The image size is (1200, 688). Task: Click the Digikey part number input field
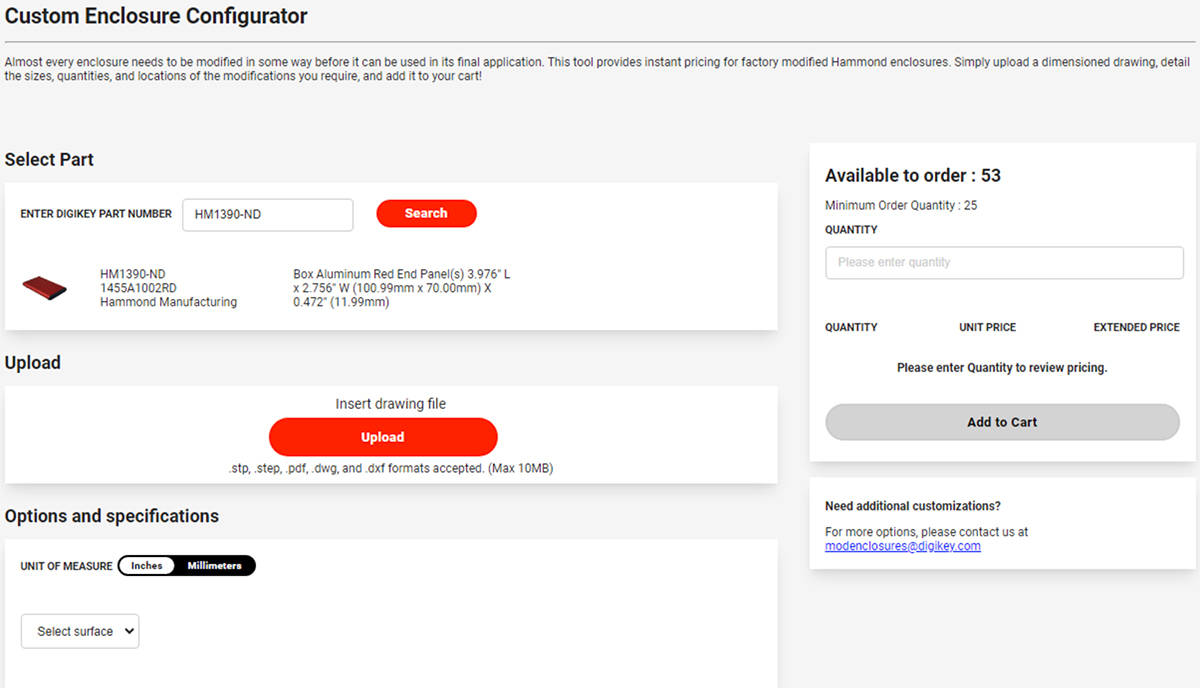pyautogui.click(x=268, y=215)
